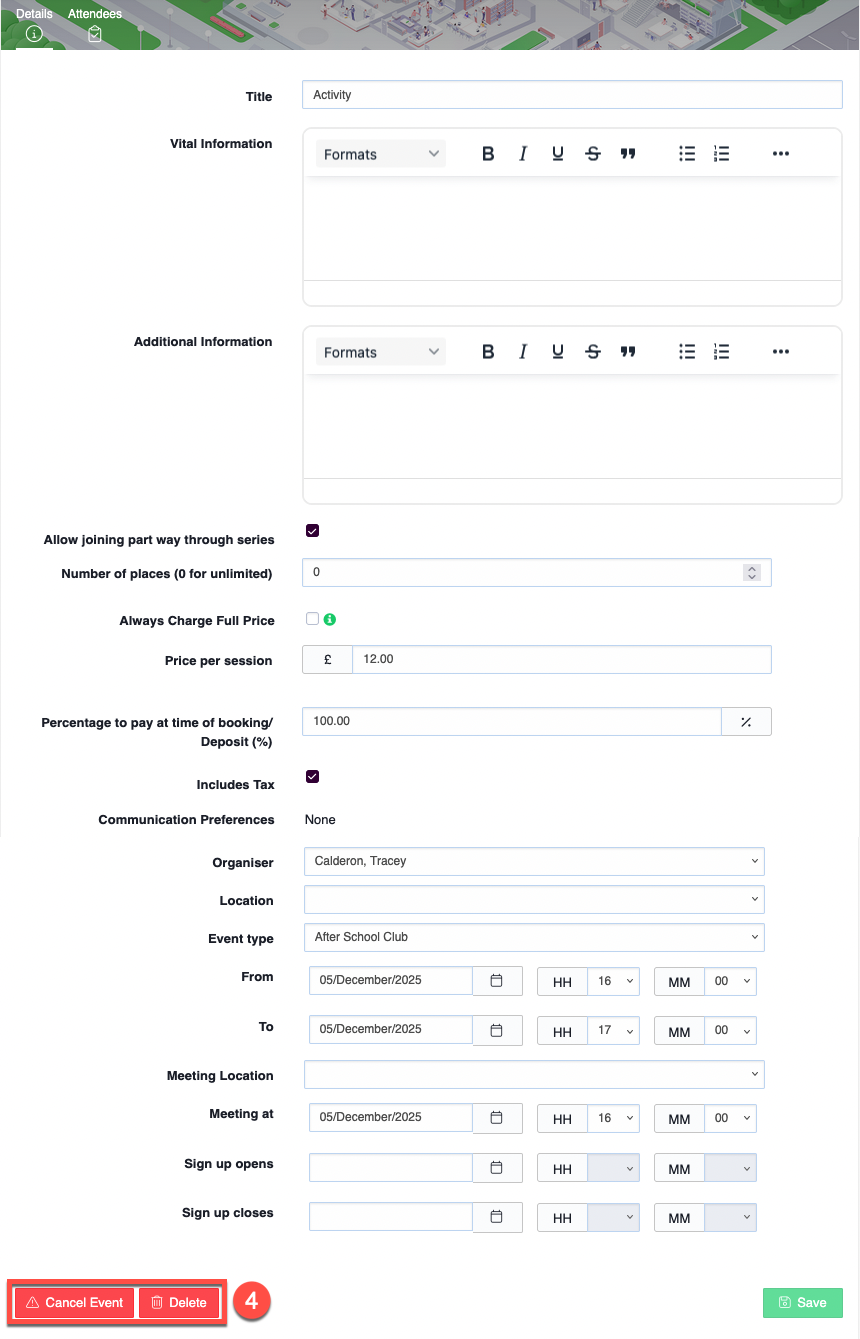Open the Organiser dropdown
The width and height of the screenshot is (860, 1339).
[x=533, y=861]
